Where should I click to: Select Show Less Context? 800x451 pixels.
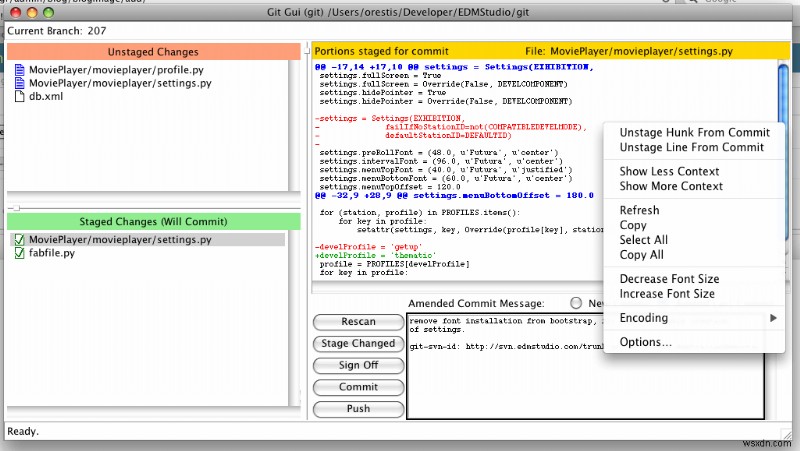pyautogui.click(x=669, y=171)
